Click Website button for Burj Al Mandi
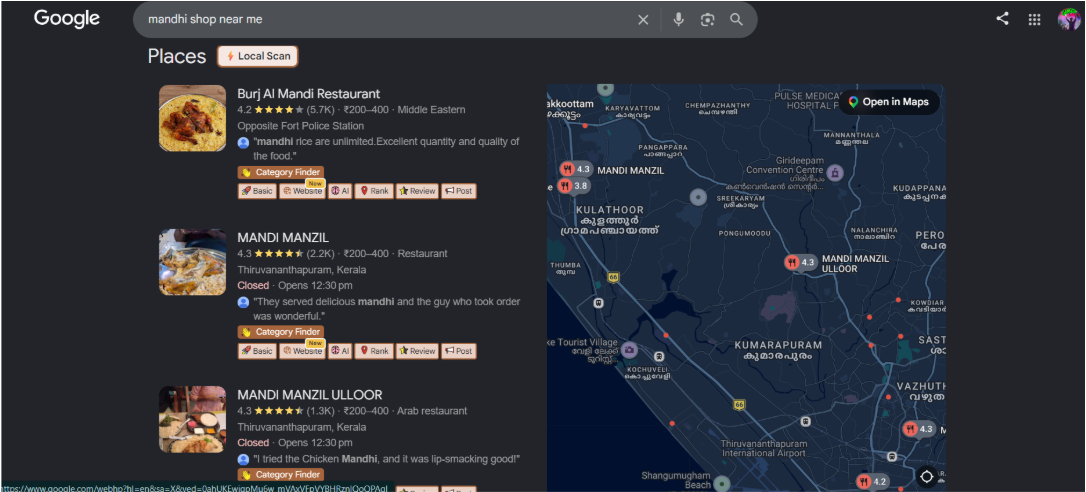Image resolution: width=1086 pixels, height=492 pixels. point(301,191)
